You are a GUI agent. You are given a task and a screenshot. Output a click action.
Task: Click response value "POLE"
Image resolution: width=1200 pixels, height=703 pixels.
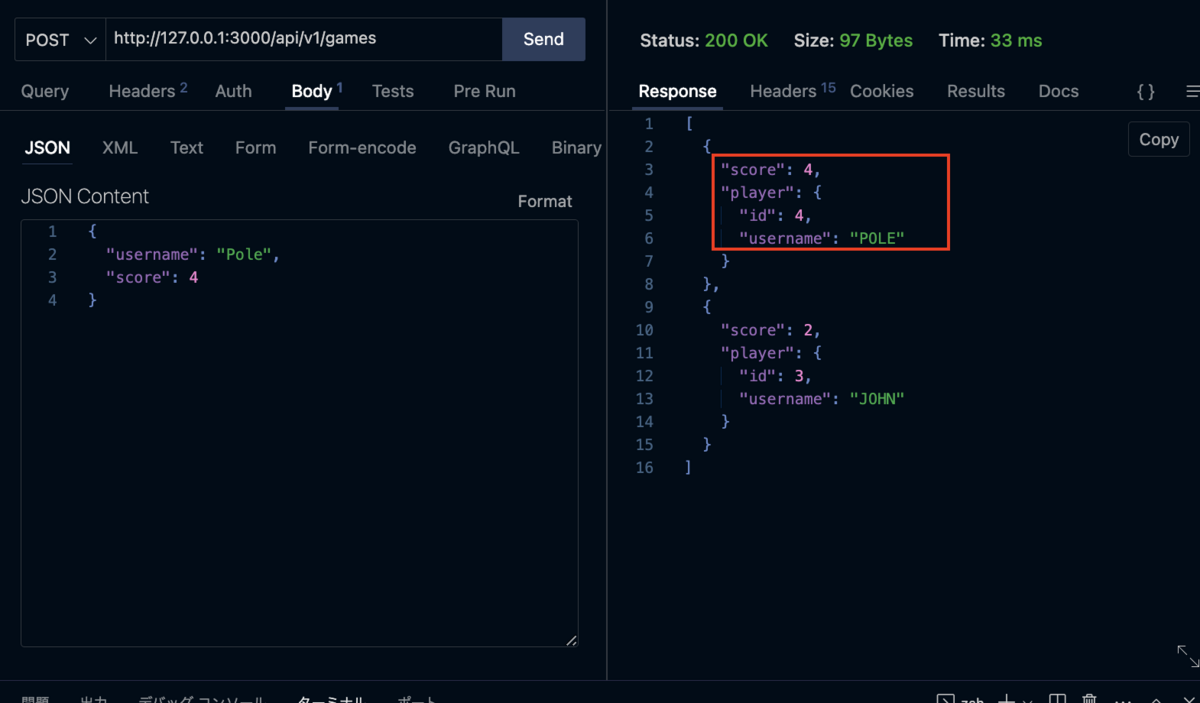point(877,239)
